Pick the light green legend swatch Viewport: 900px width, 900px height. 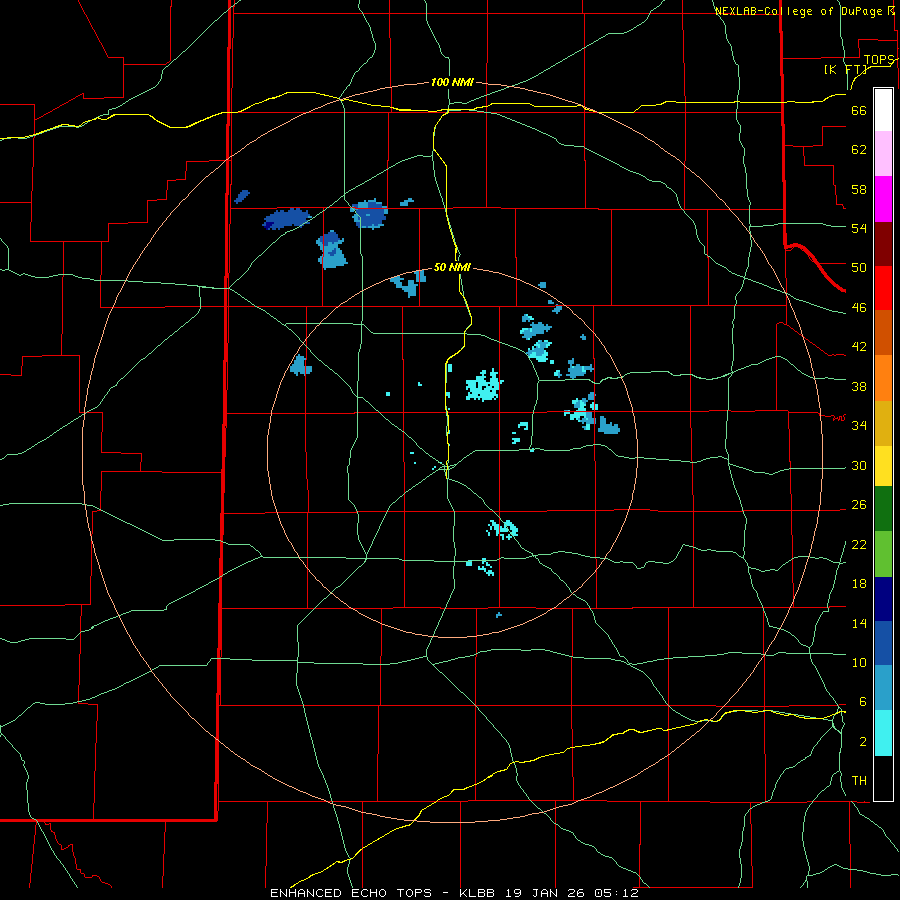pos(883,554)
